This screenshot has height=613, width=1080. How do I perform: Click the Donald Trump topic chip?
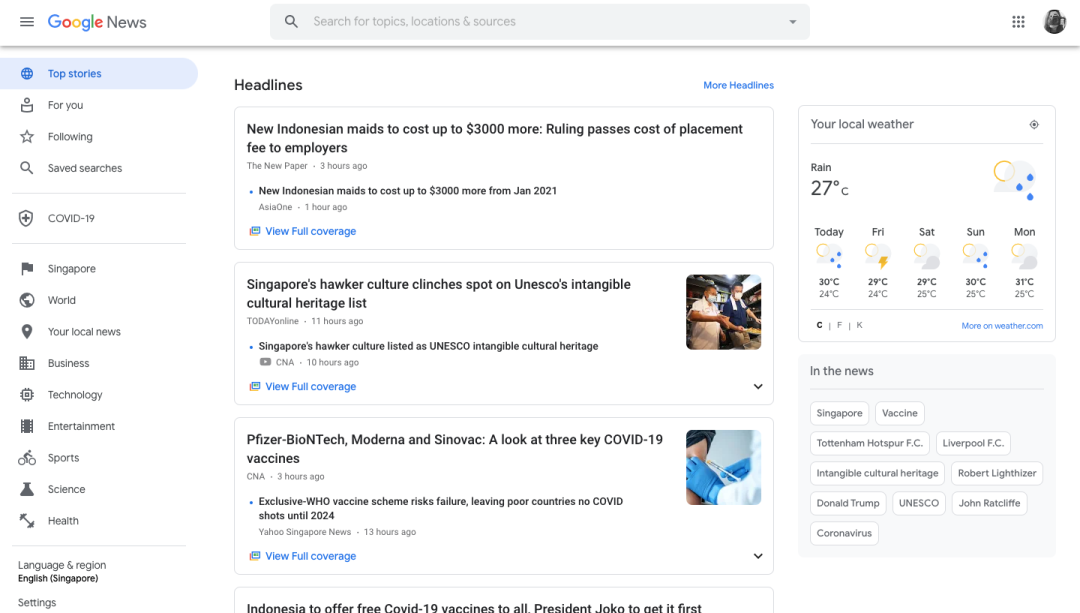point(848,503)
